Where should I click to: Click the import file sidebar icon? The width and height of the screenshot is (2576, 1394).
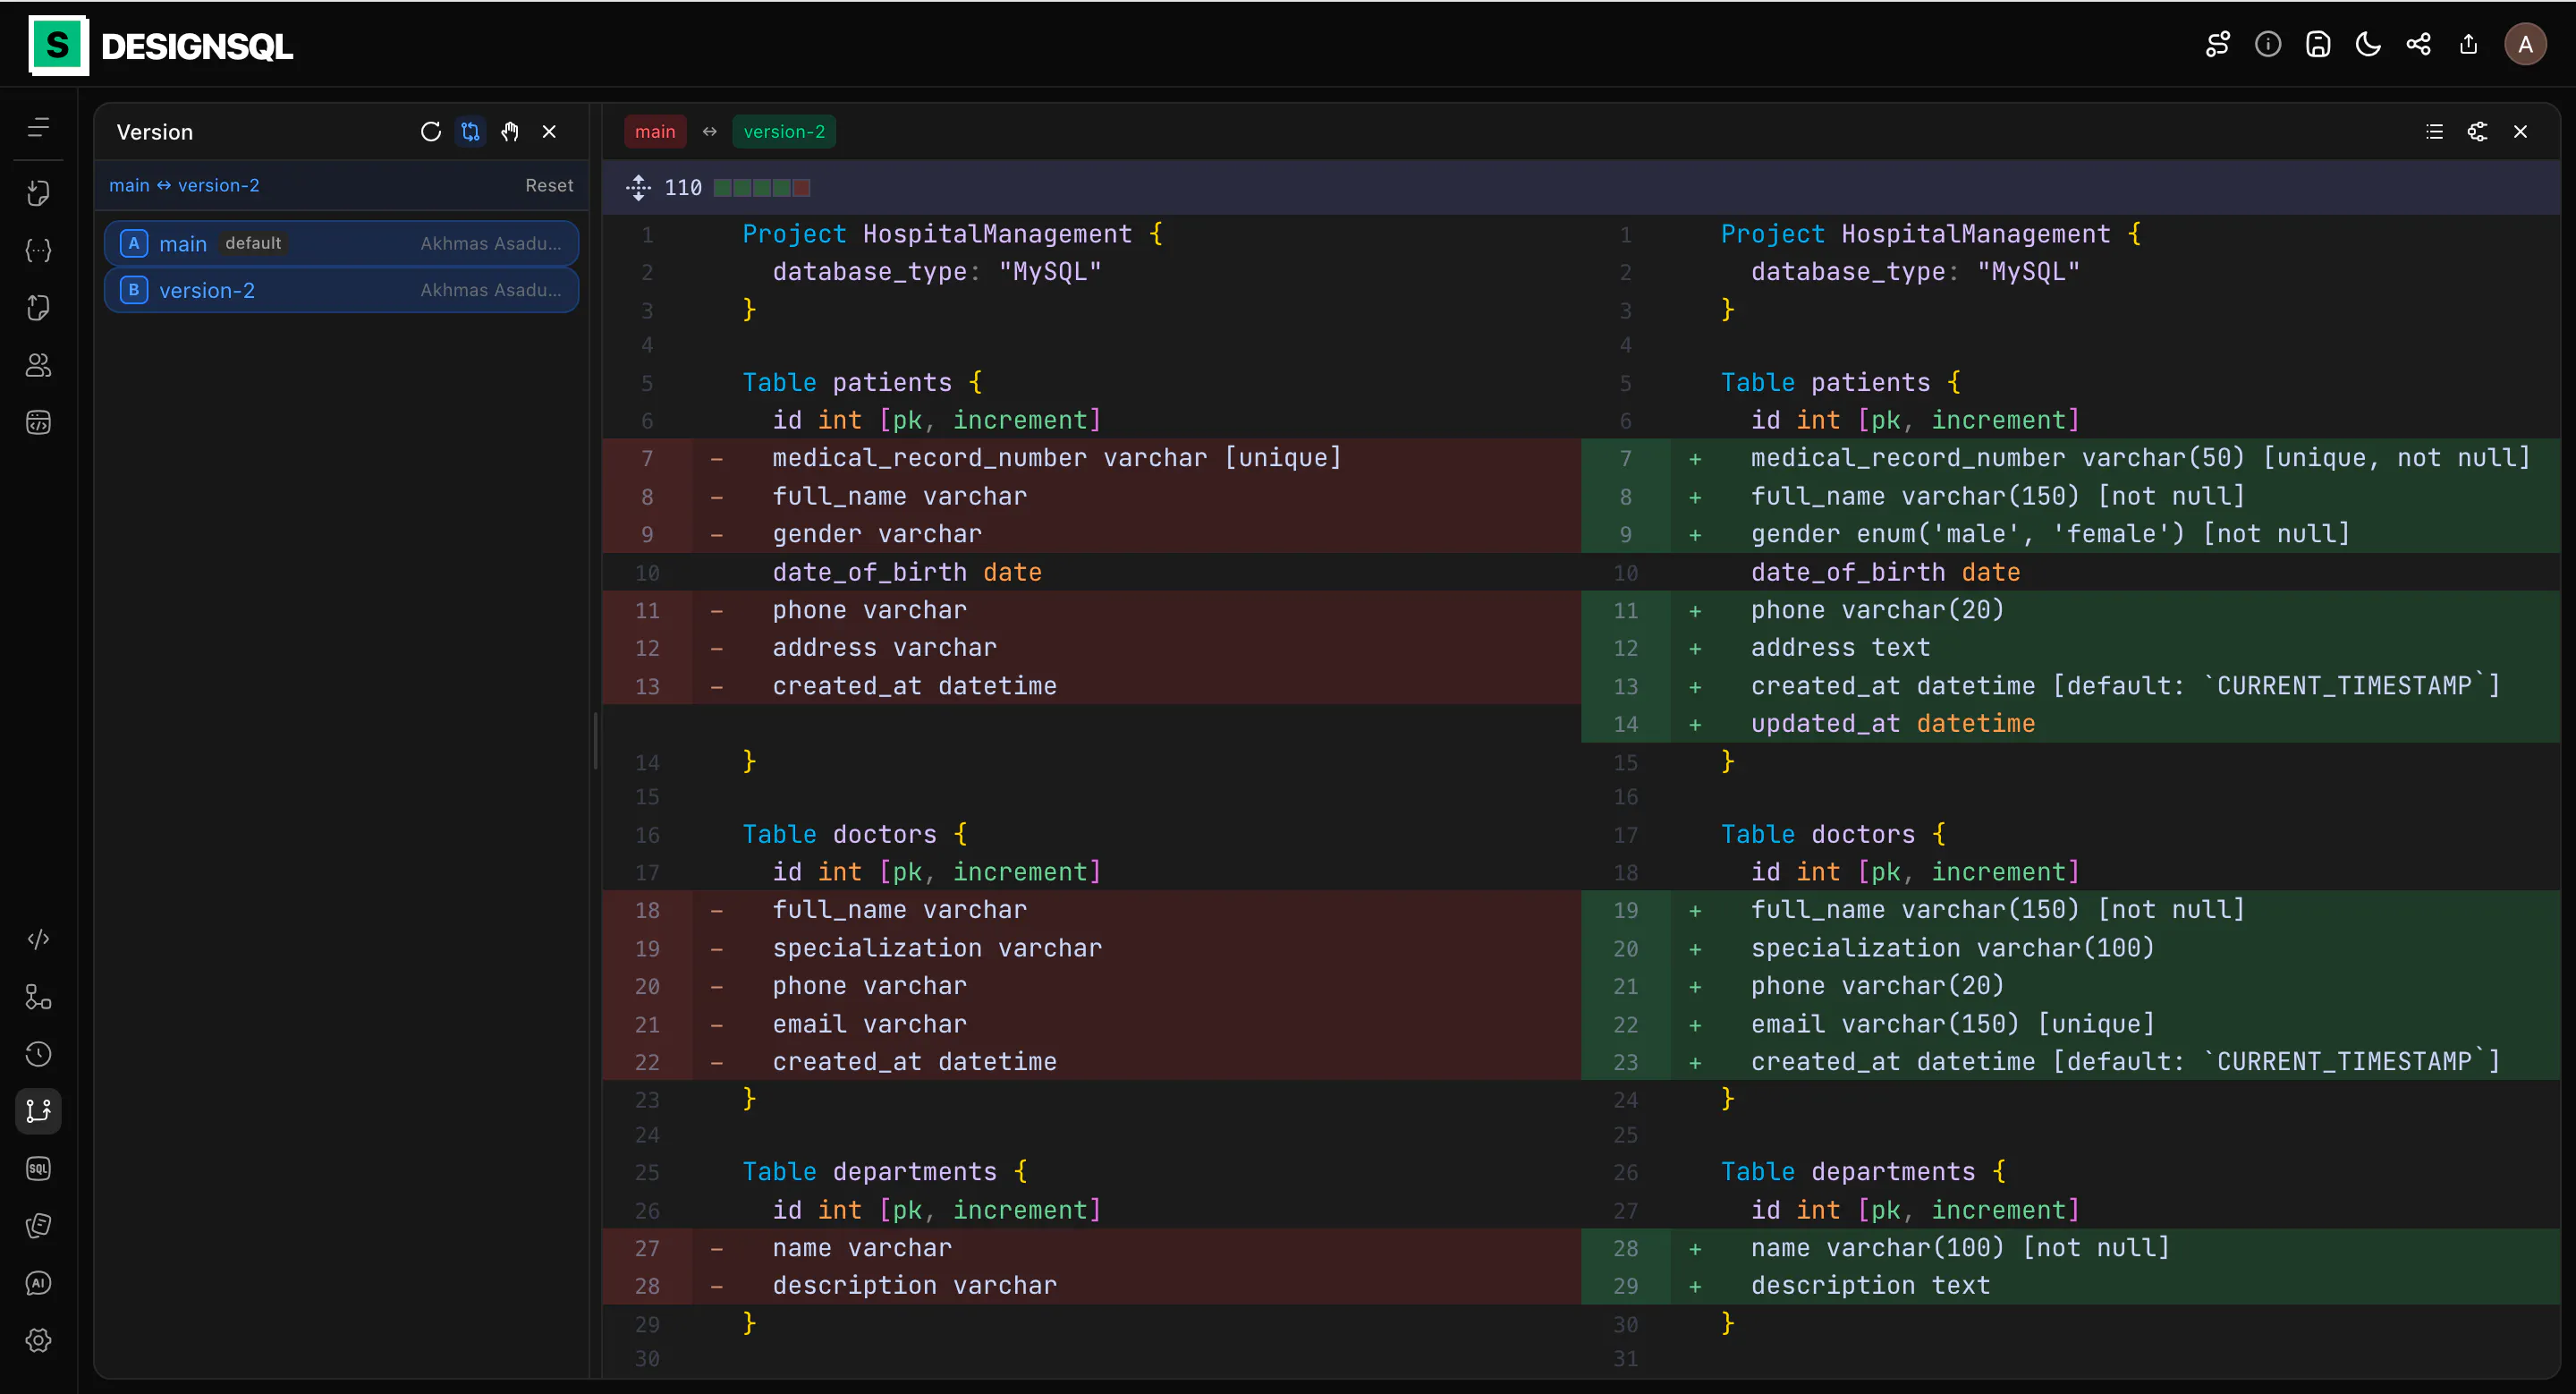(38, 193)
